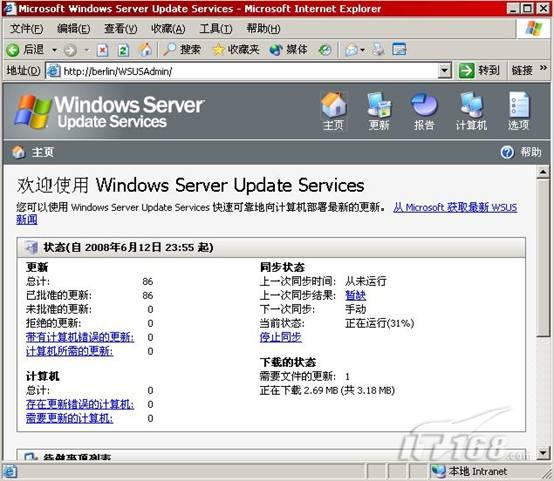The height and width of the screenshot is (481, 554).
Task: Open WSUS 报告 reports icon
Action: pyautogui.click(x=424, y=111)
